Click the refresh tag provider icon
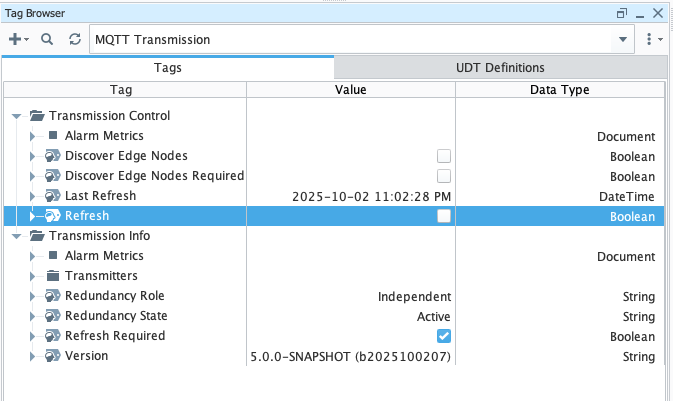This screenshot has height=401, width=673. pos(74,40)
